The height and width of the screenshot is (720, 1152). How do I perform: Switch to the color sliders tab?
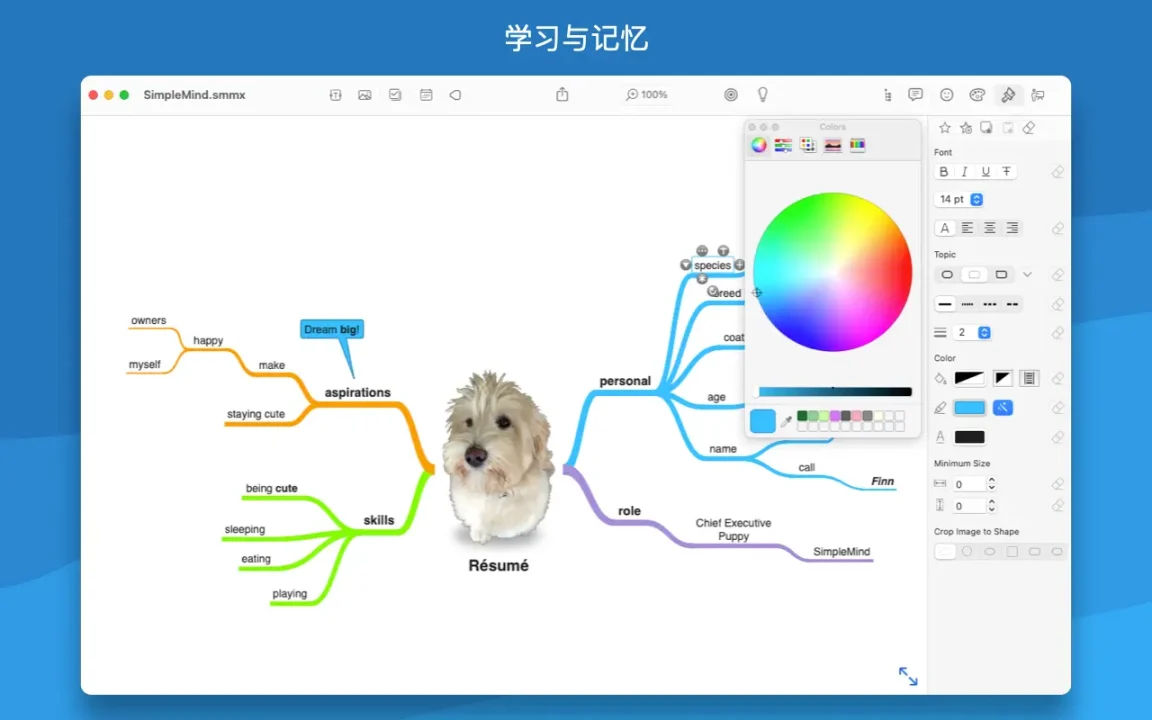pos(783,145)
